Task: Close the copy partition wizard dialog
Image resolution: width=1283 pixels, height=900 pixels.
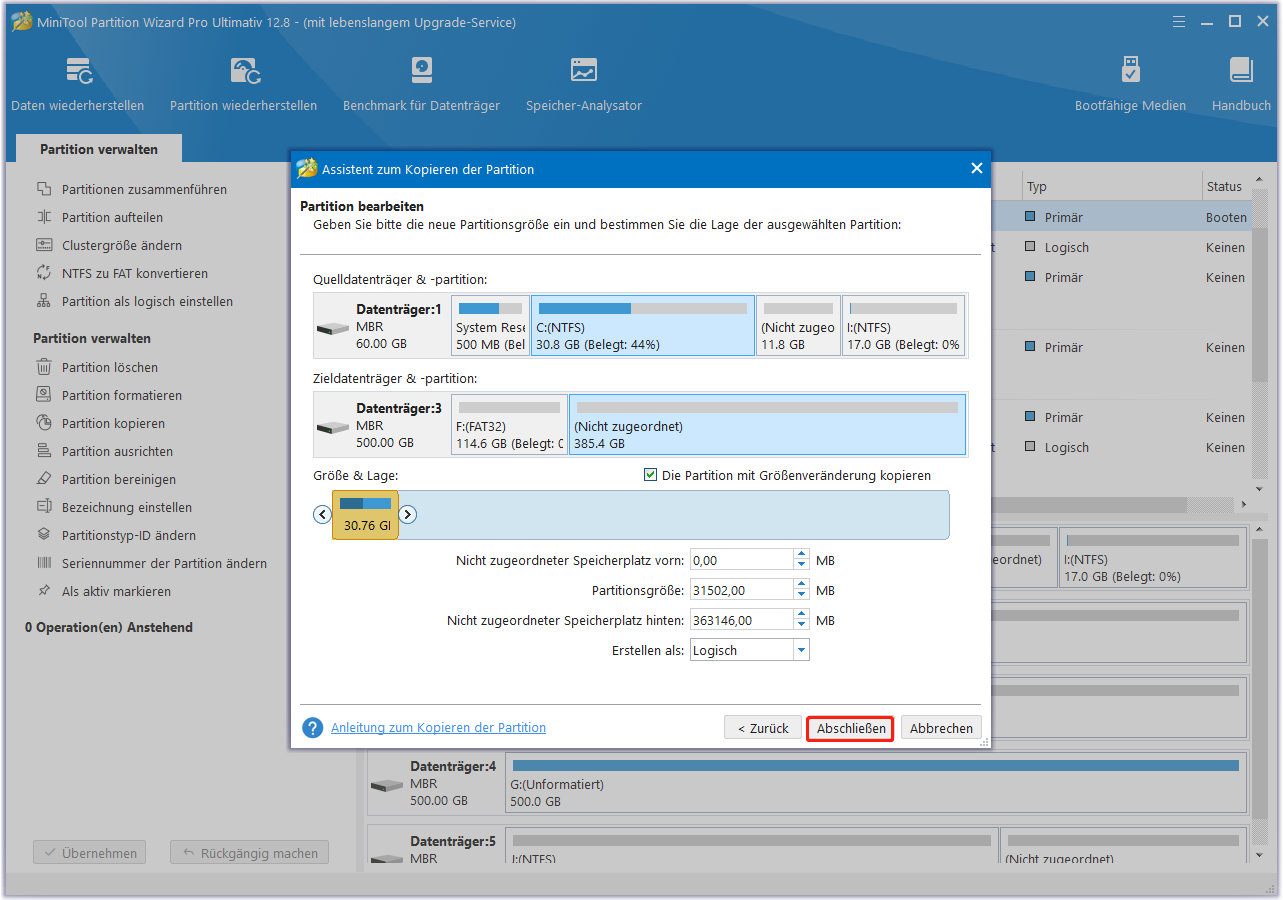Action: [x=977, y=169]
